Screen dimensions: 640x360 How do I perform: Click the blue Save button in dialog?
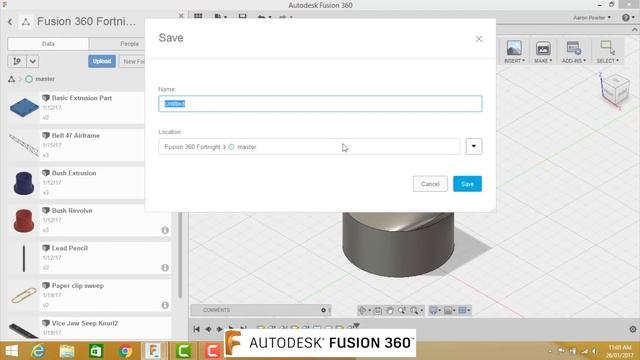tap(467, 184)
